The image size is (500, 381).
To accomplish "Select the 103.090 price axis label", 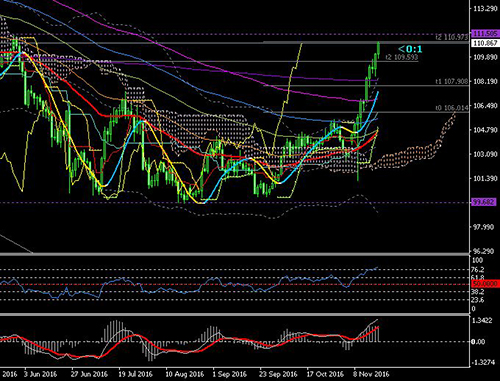I will (485, 154).
